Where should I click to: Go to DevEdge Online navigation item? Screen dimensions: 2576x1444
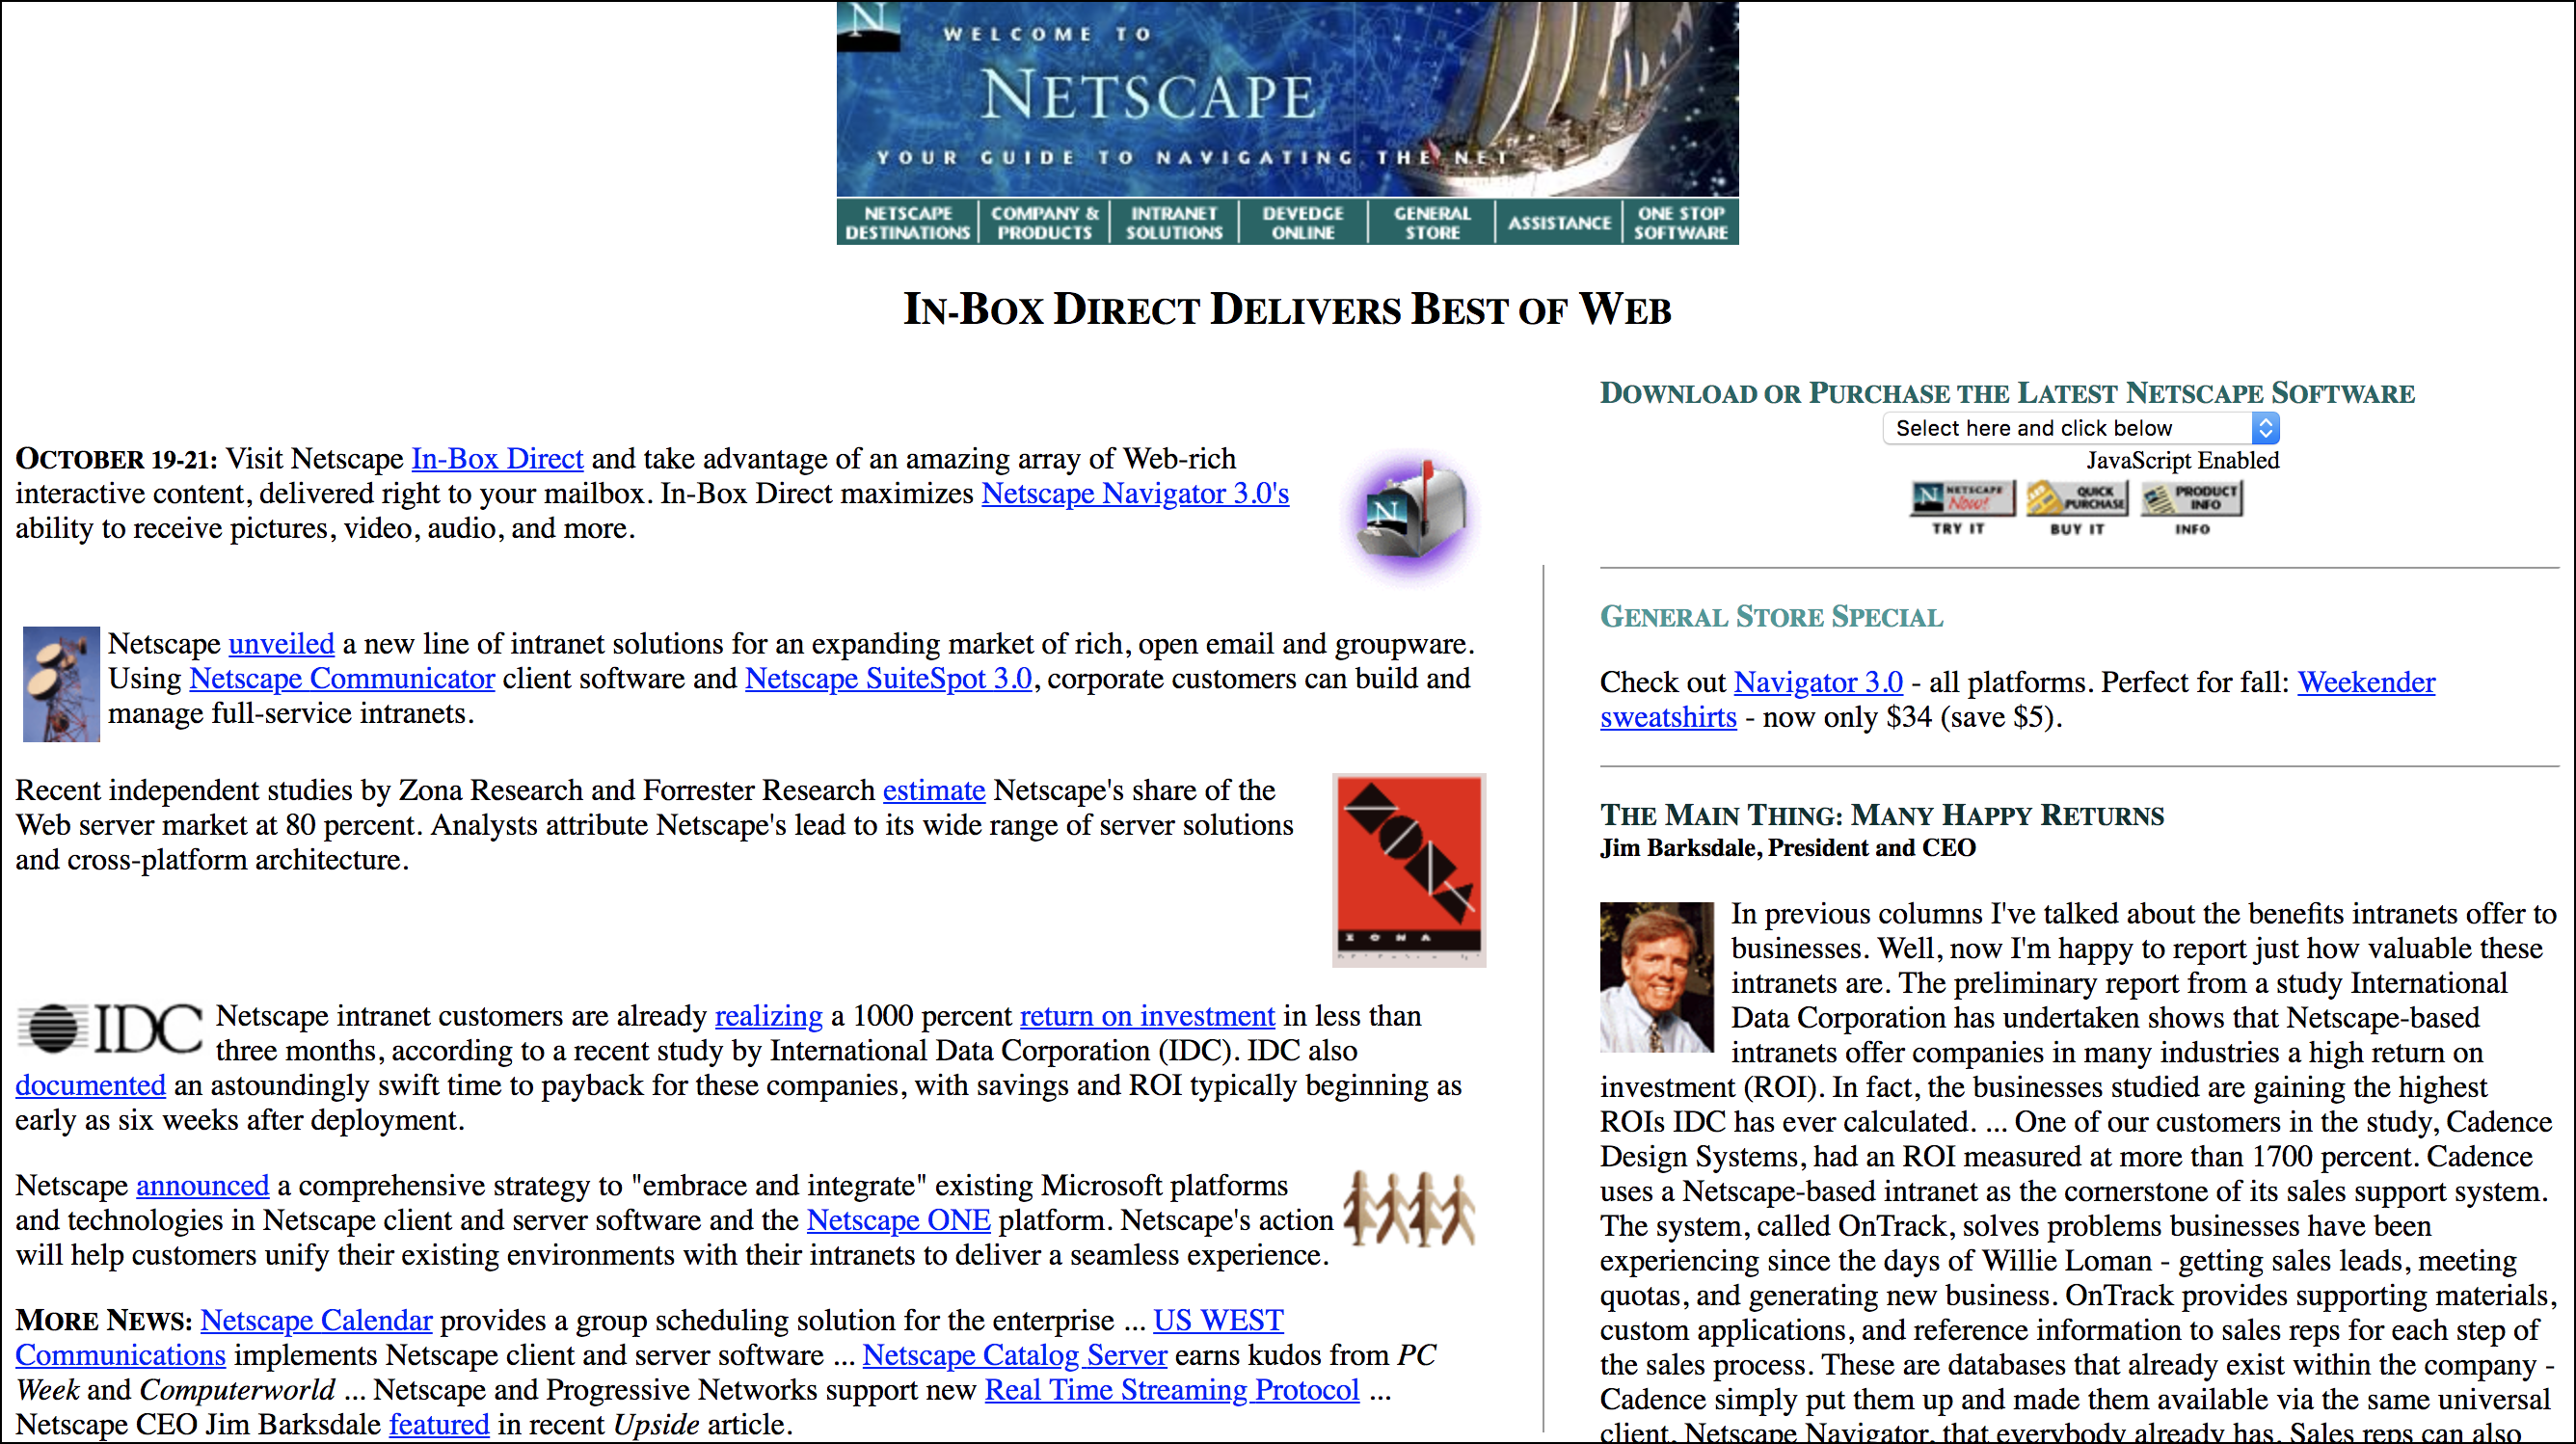pyautogui.click(x=1302, y=222)
